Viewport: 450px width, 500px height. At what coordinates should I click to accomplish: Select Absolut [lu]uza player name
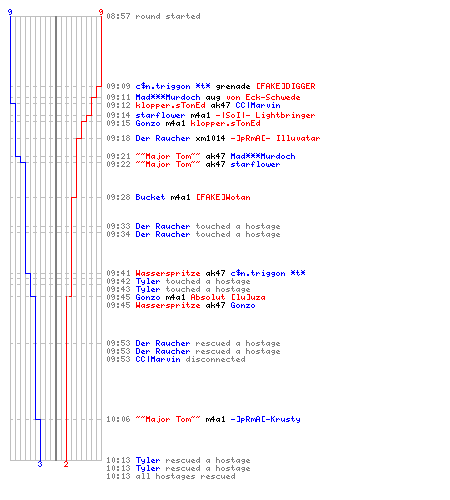(228, 297)
